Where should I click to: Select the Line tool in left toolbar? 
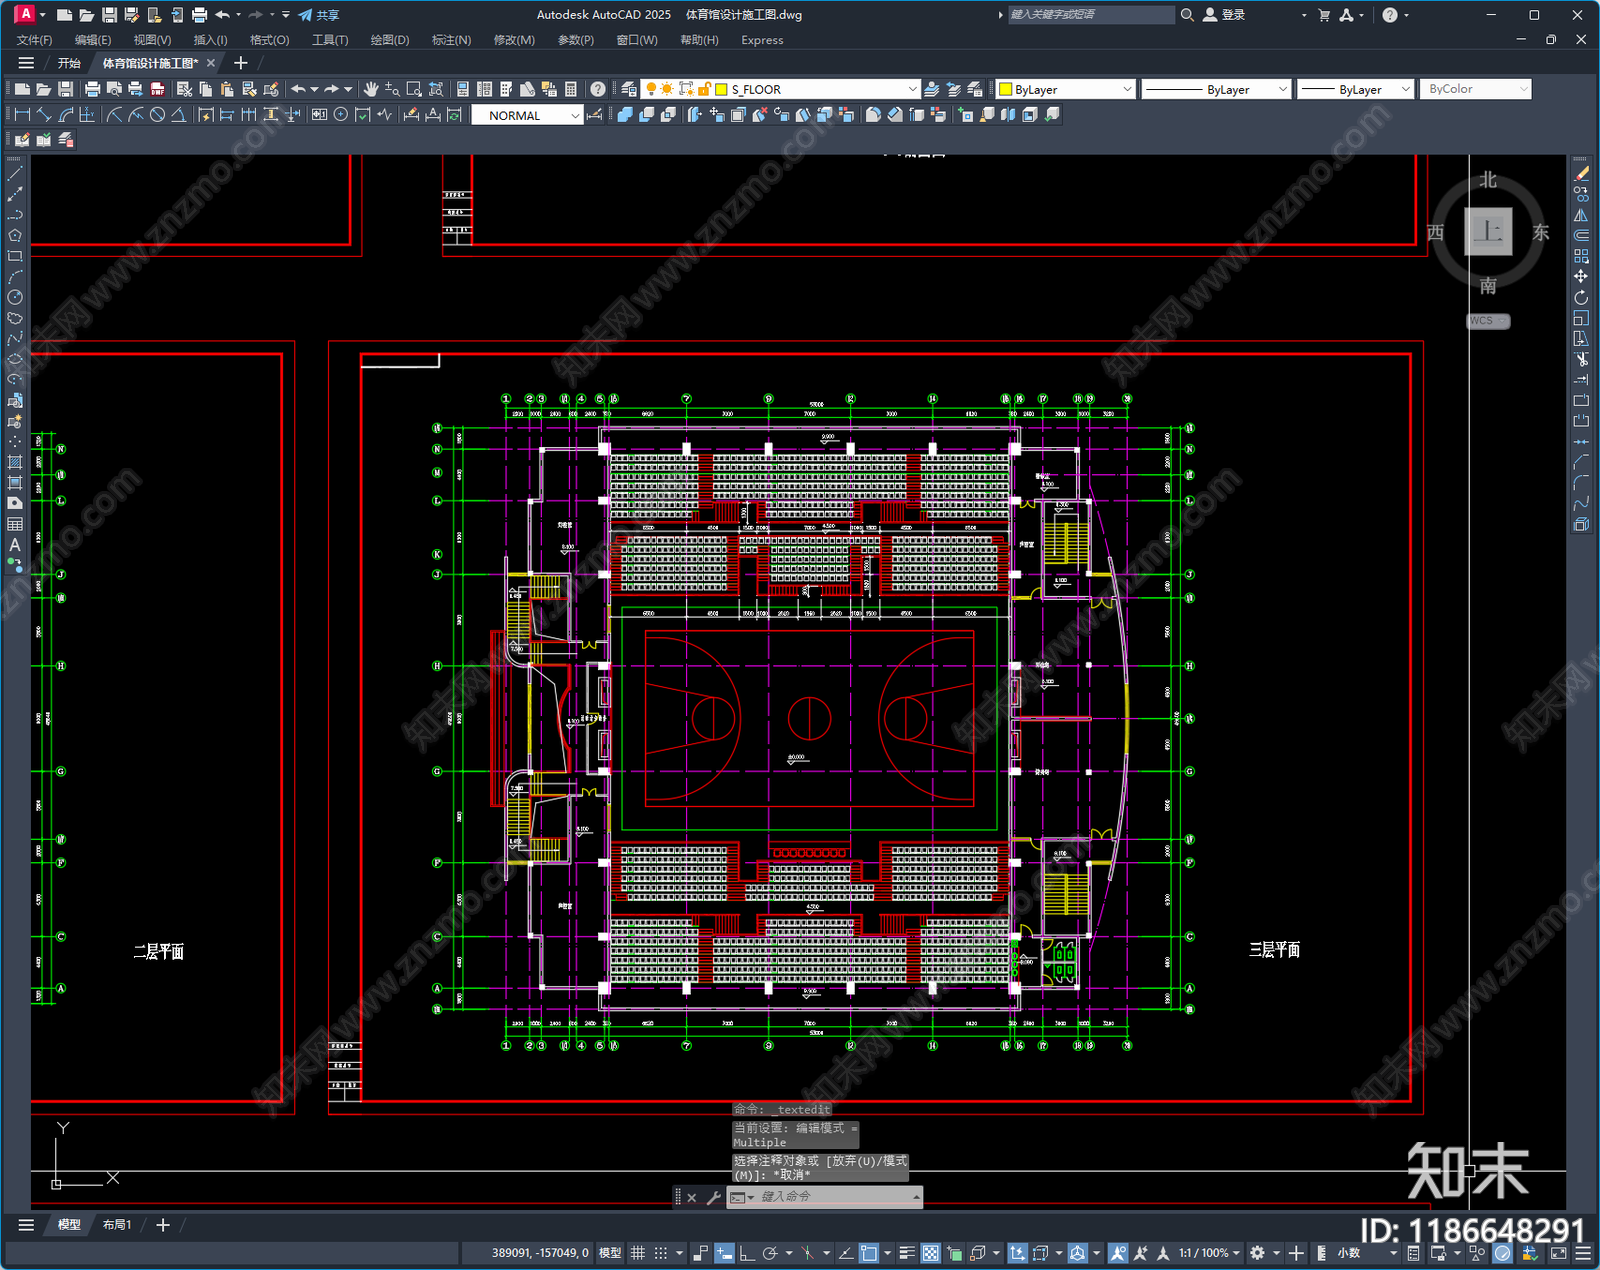click(15, 173)
